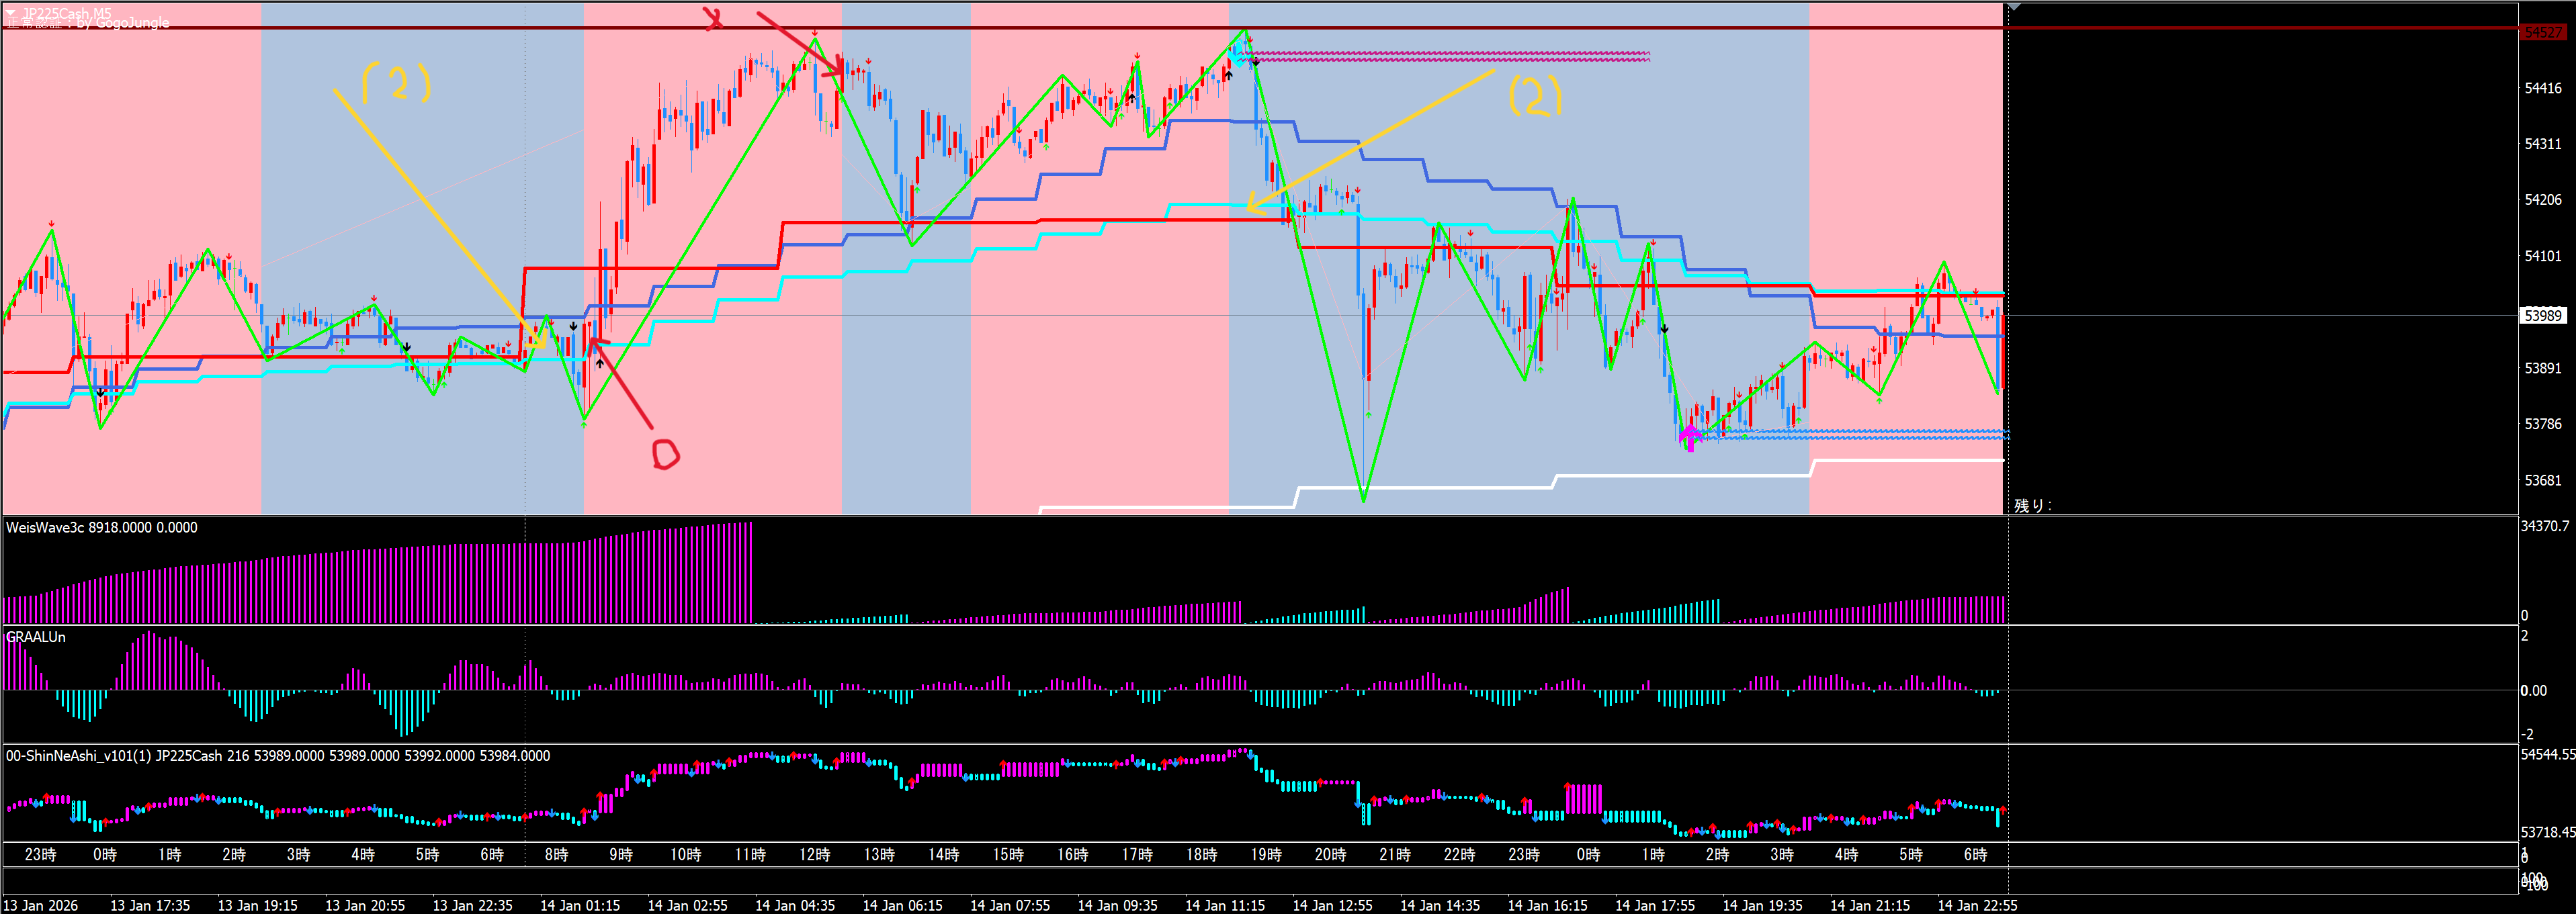Click the right yellow (2) annotation

click(x=1534, y=96)
